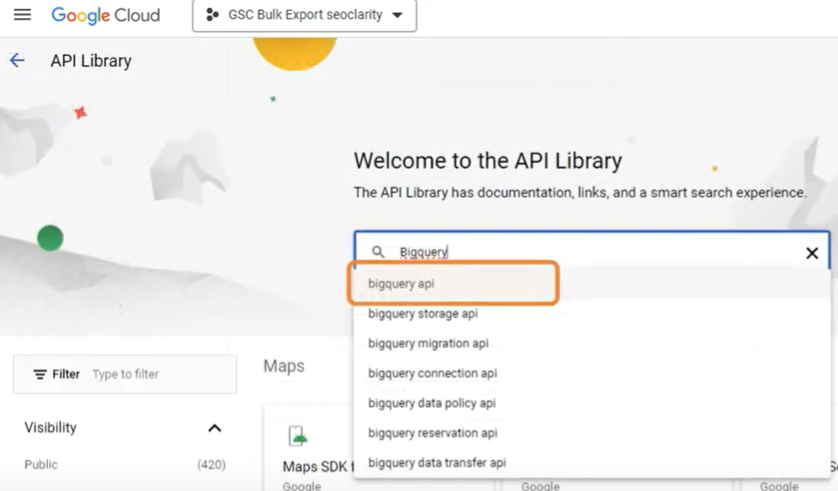This screenshot has width=838, height=491.
Task: Select 'bigquery data transfer api' suggestion
Action: click(x=437, y=463)
